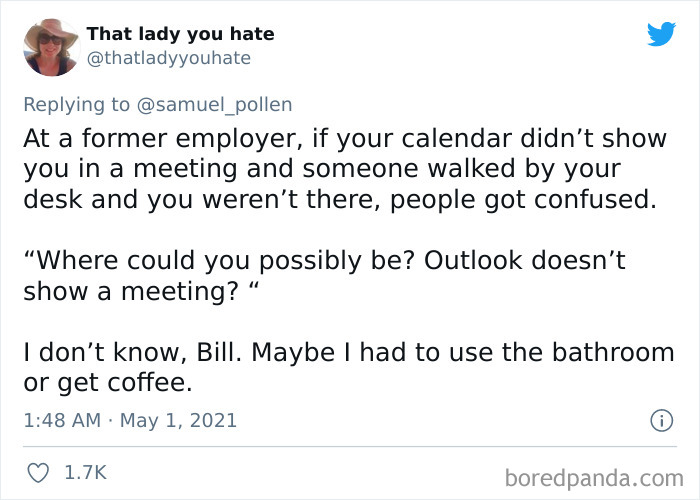View the 1.7K likes count

point(86,473)
